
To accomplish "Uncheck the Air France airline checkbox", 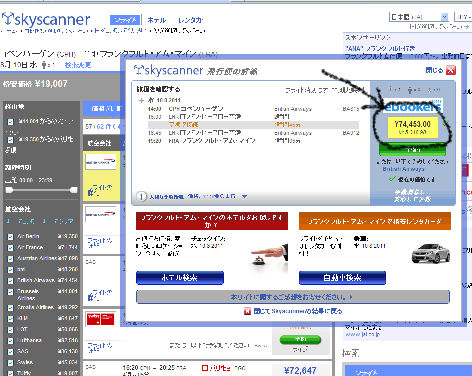I will coord(10,248).
